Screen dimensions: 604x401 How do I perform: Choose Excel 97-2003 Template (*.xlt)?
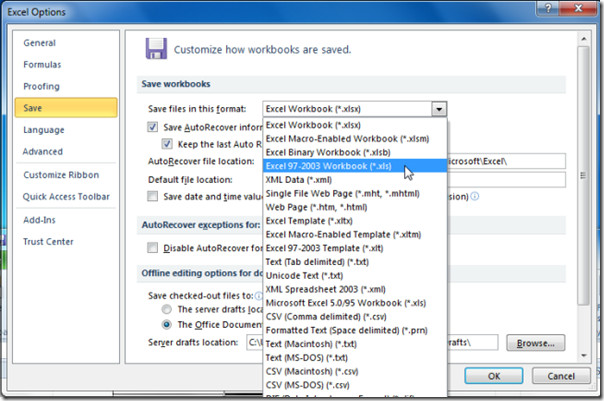click(x=355, y=248)
